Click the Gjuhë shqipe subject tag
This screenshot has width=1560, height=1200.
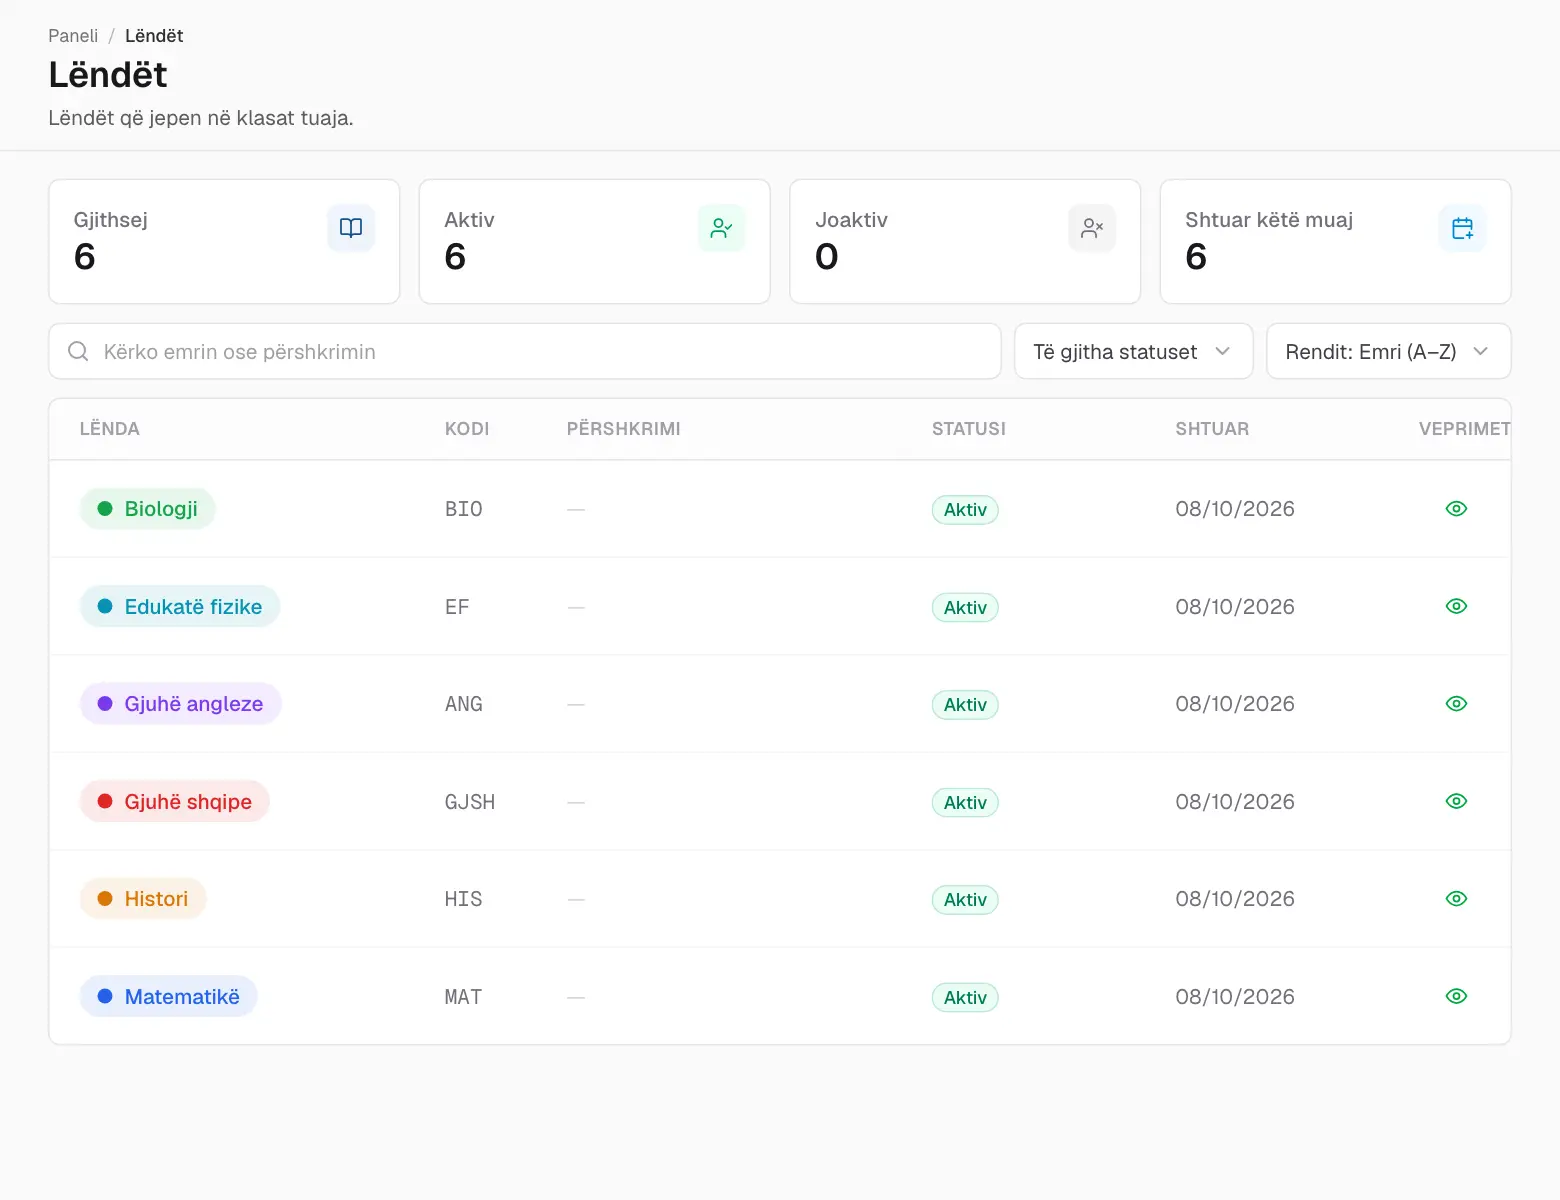click(x=175, y=801)
